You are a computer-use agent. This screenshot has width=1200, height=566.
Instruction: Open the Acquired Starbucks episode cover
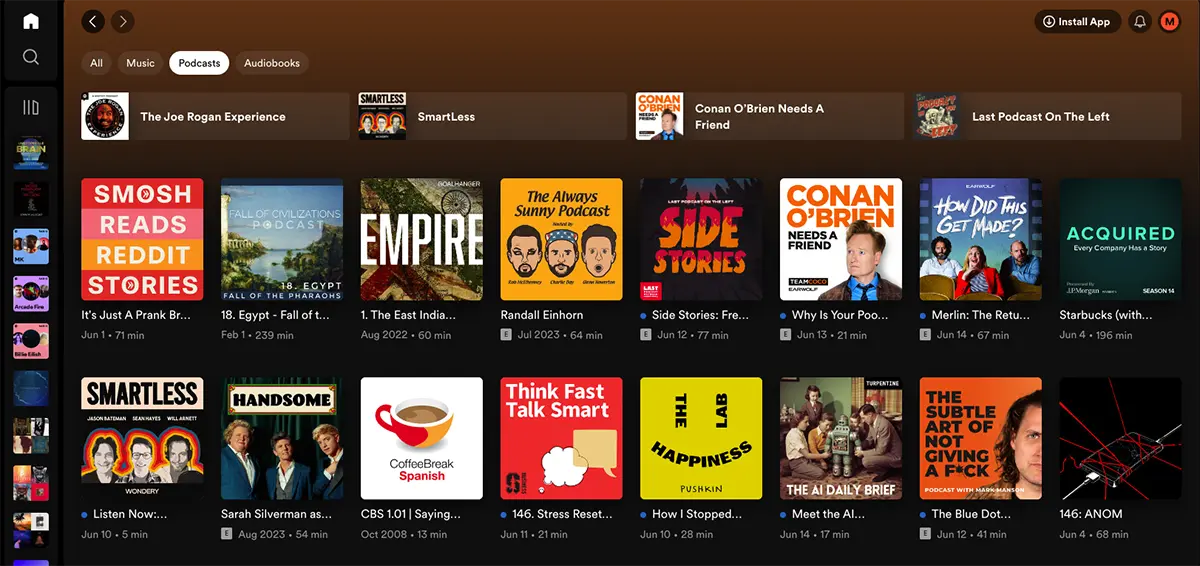[x=1120, y=240]
